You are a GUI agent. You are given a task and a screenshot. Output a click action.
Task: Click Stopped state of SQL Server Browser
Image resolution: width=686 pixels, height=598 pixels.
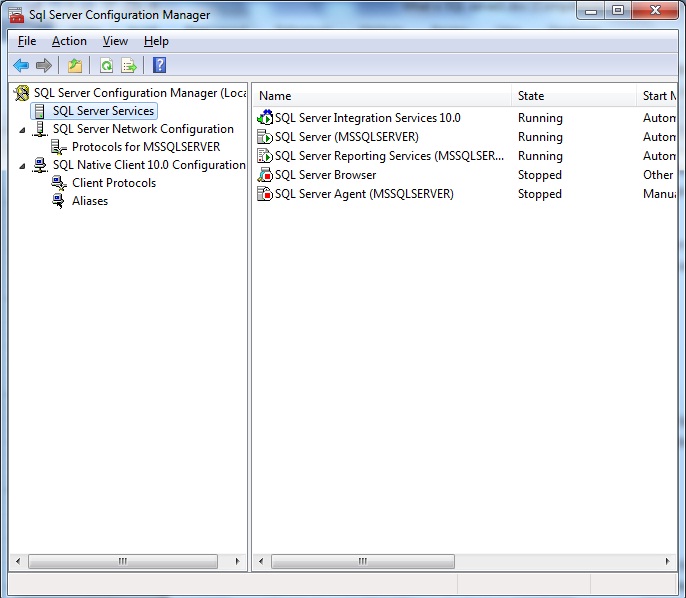tap(539, 175)
